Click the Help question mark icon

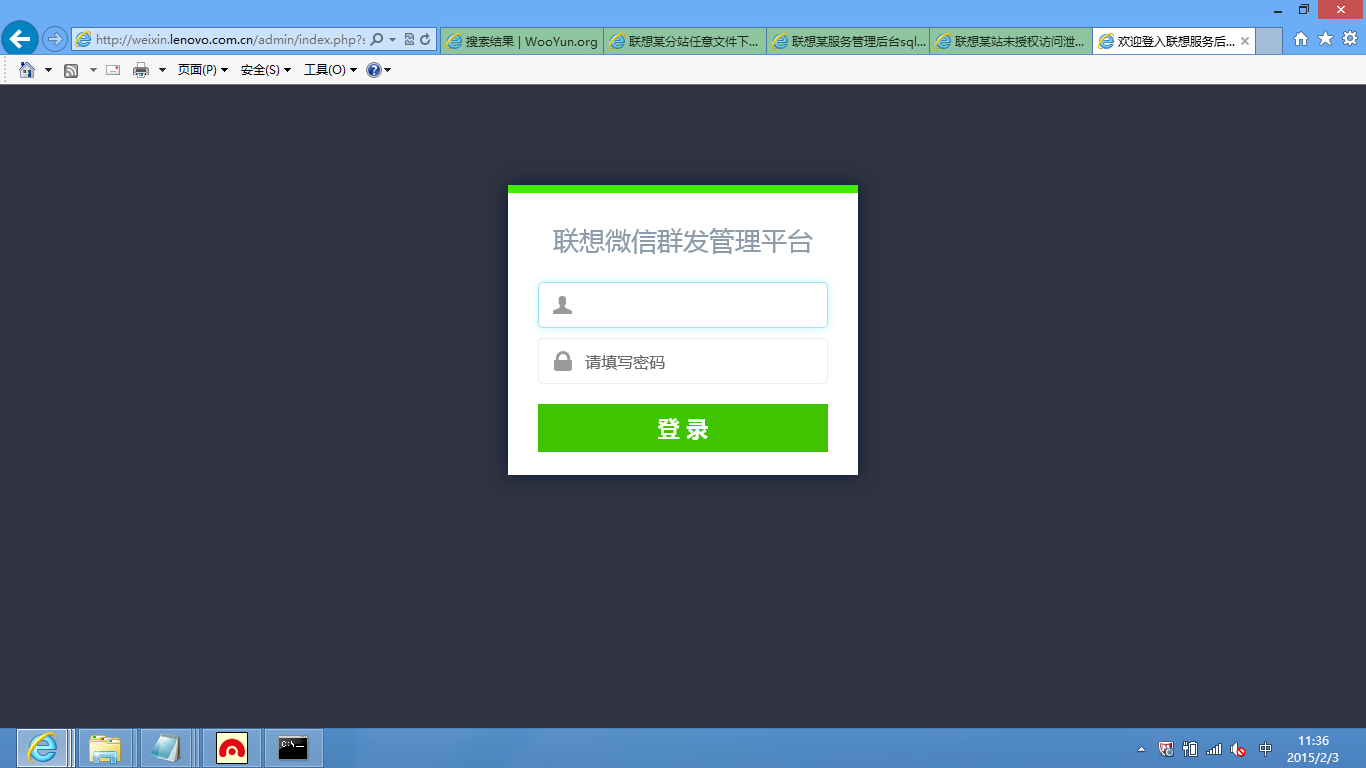(x=373, y=70)
